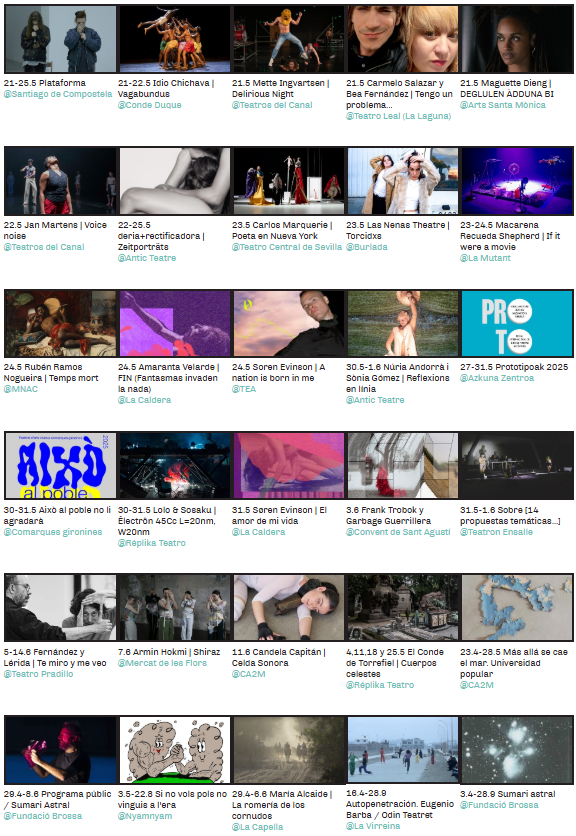Open the Carlos Marquerie Poeta en Nueva York thumbnail
576x836 pixels.
click(289, 181)
